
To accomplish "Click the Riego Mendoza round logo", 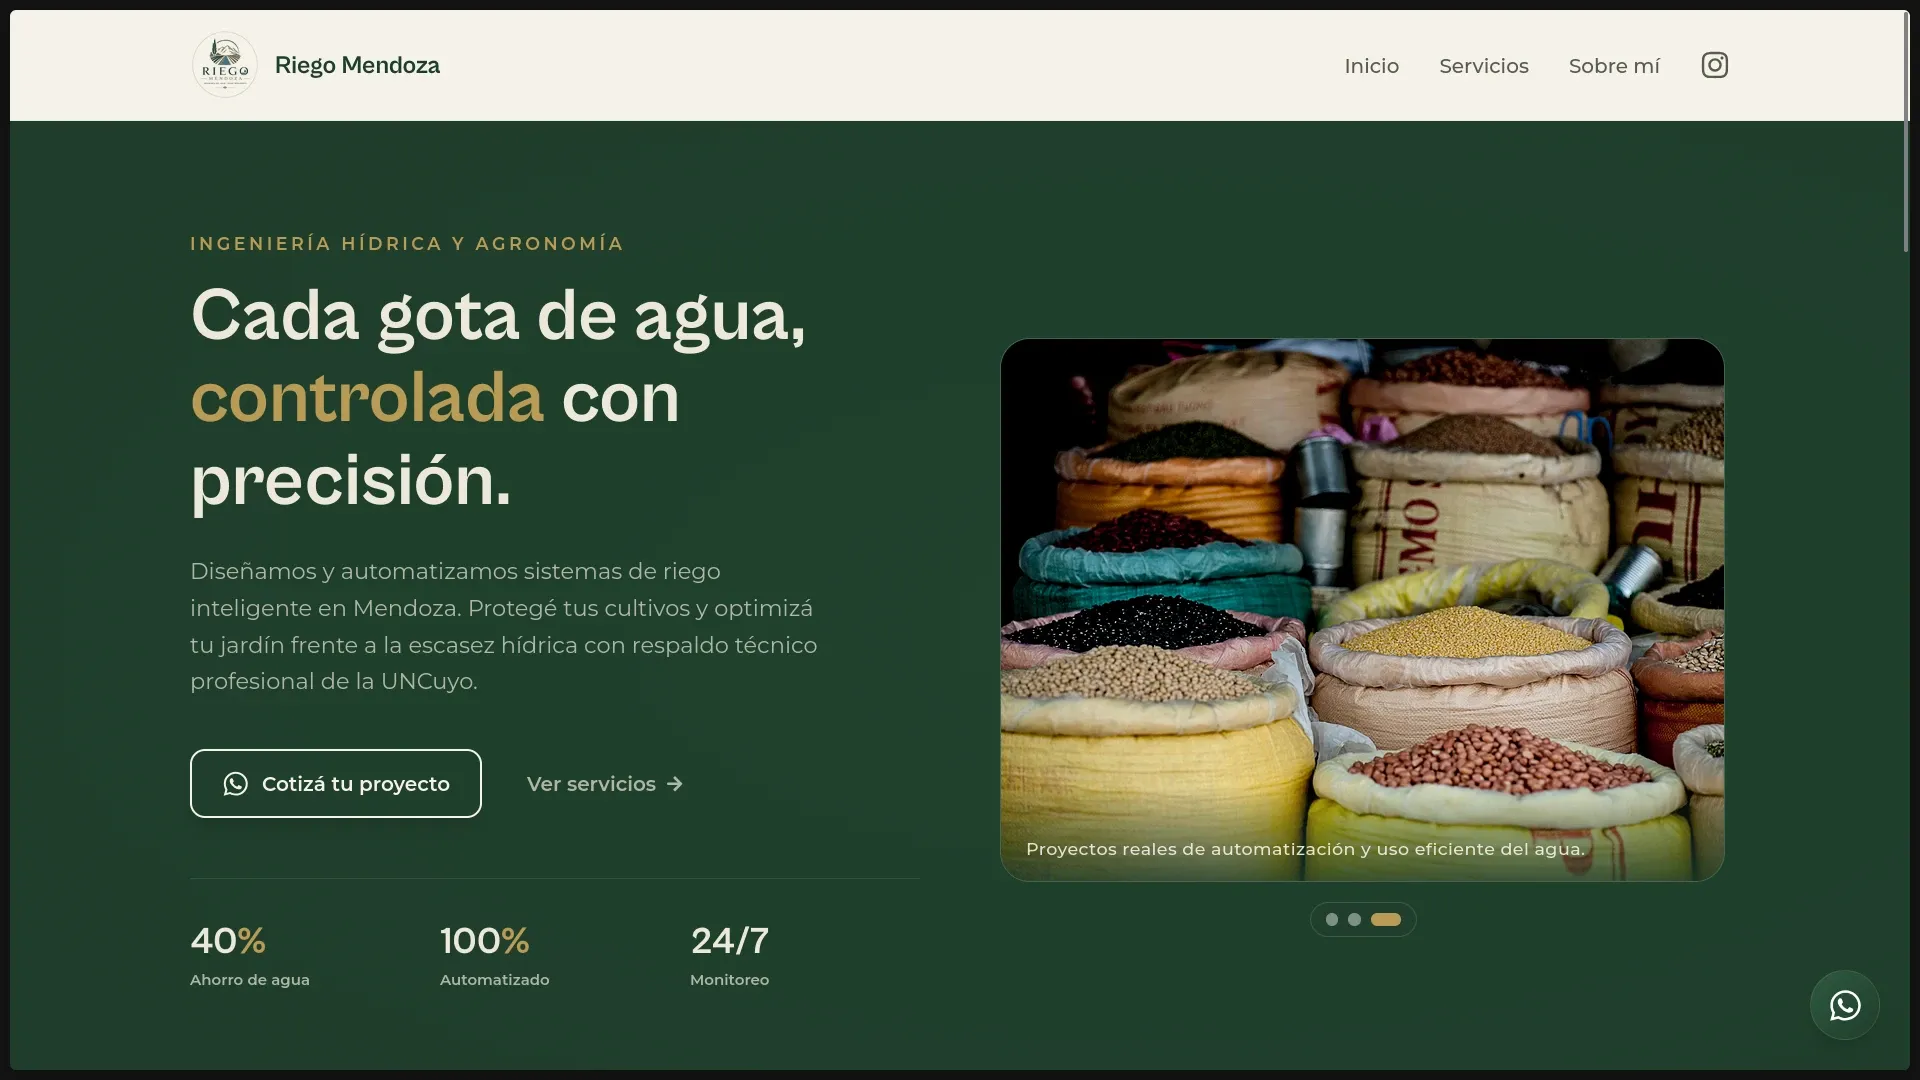I will [x=225, y=65].
